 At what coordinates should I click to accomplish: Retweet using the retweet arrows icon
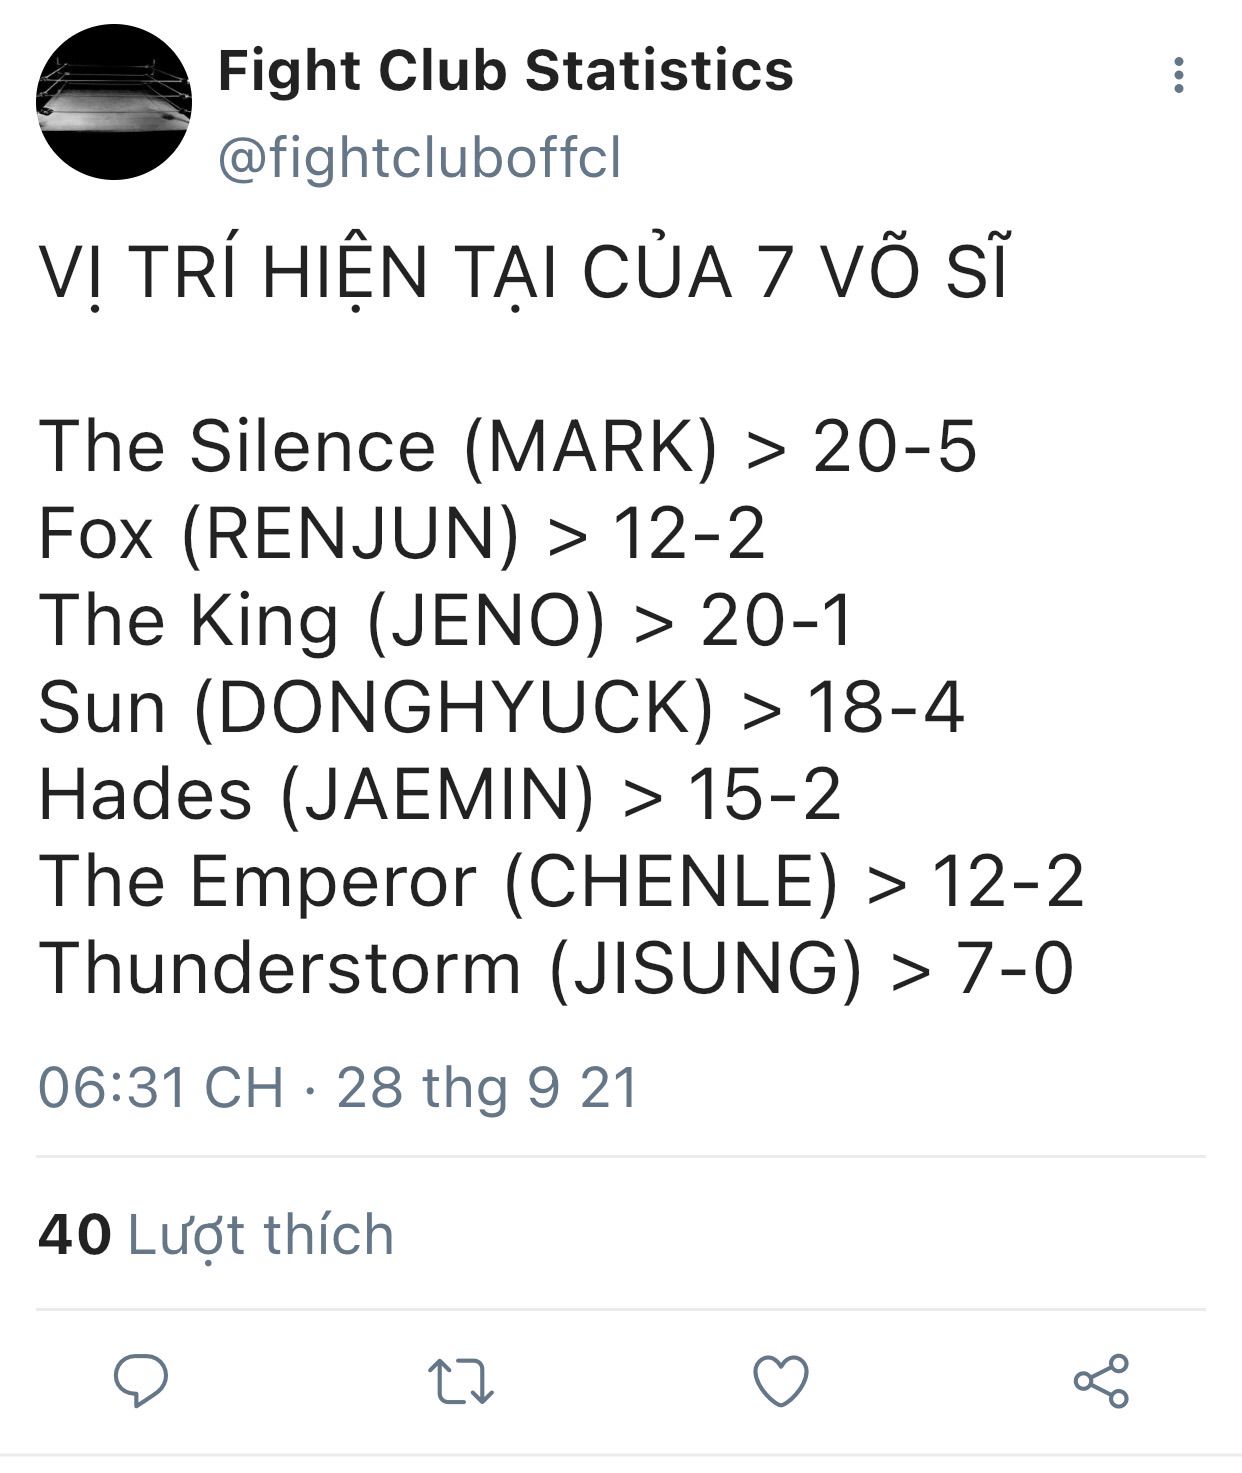461,1382
